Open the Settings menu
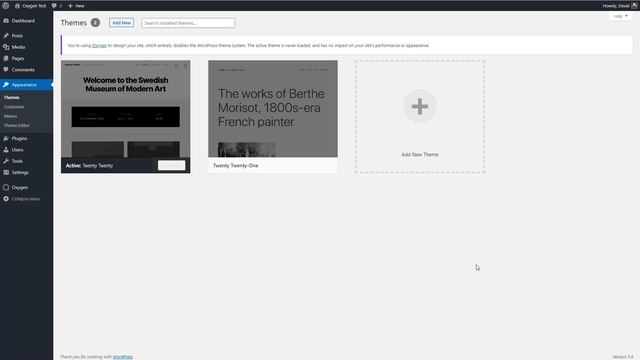Screen dimensions: 640x360 20,173
